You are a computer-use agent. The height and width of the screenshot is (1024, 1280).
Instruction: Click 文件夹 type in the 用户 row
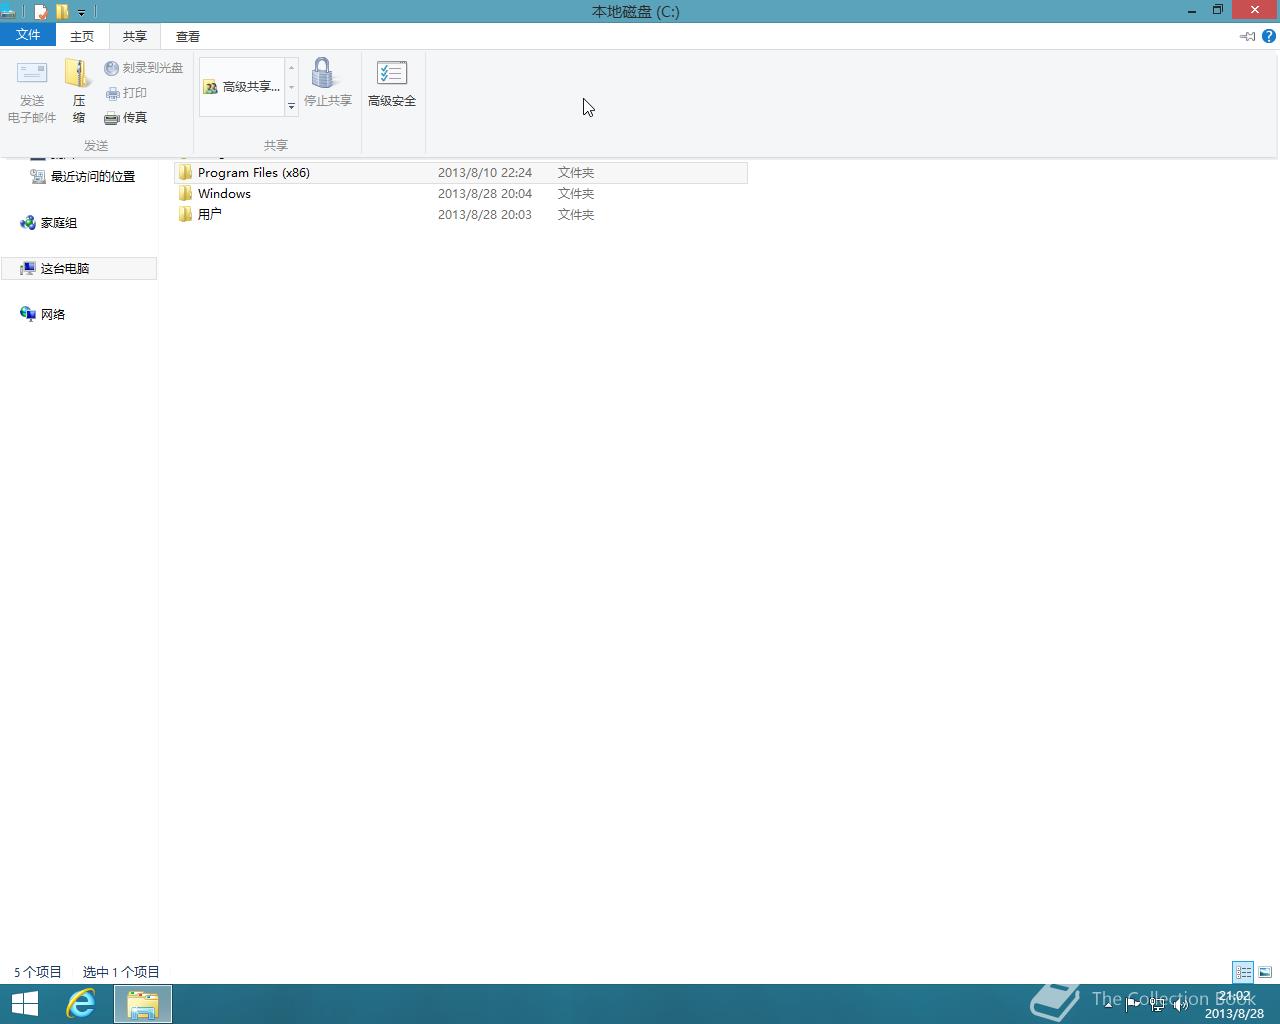pos(576,214)
